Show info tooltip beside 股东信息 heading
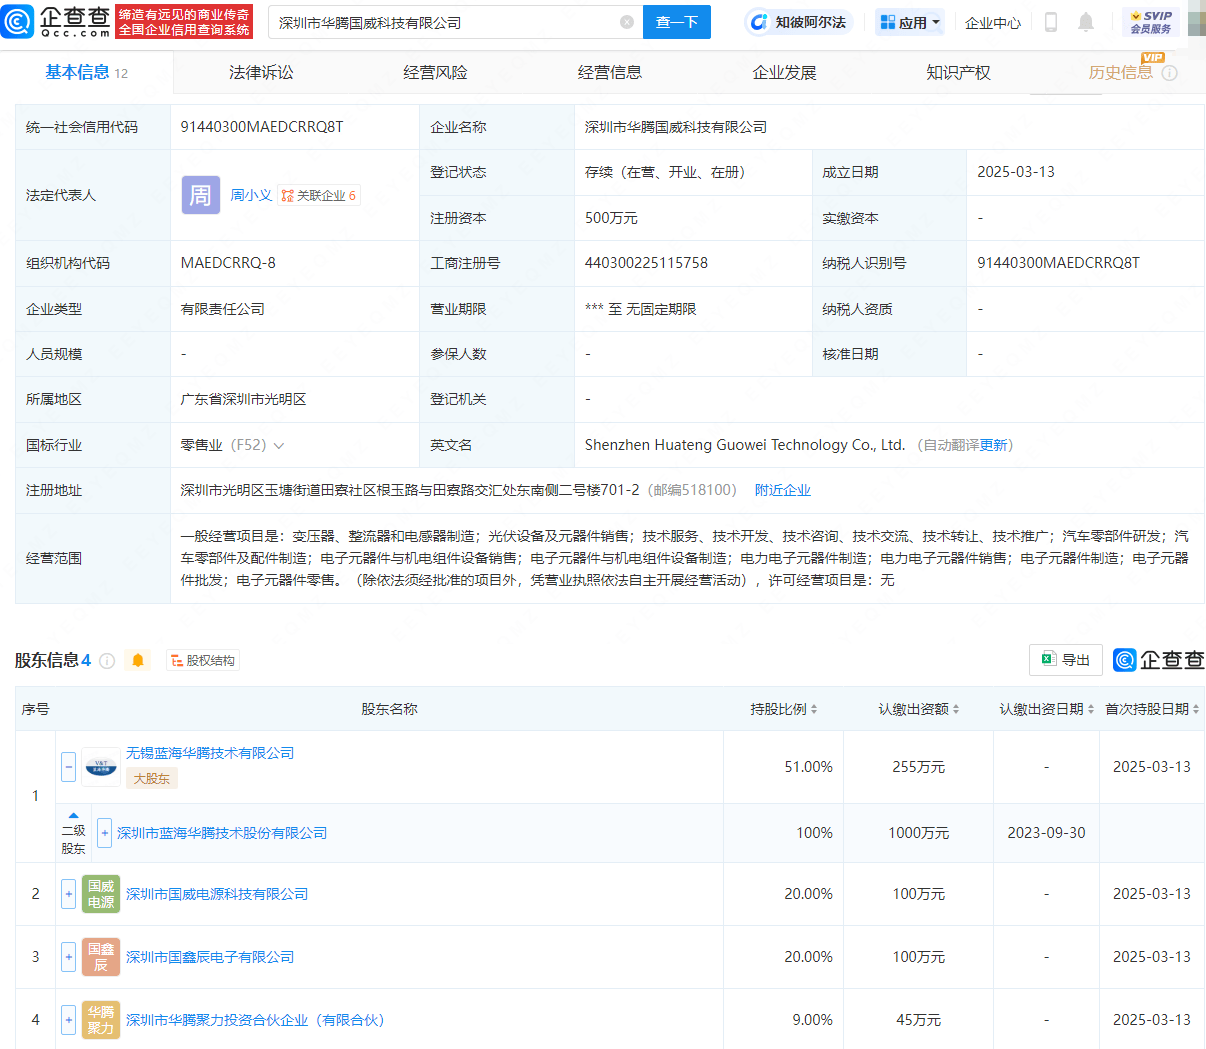 click(x=107, y=661)
